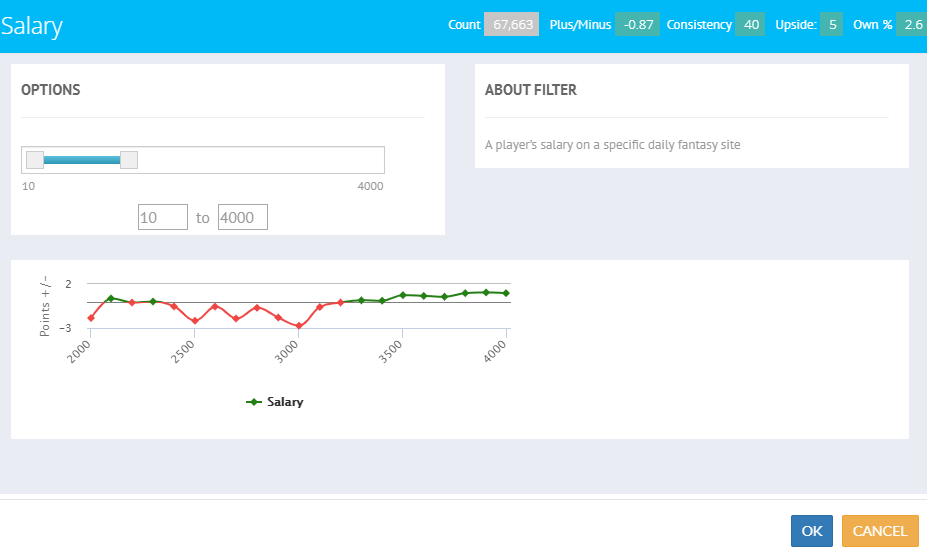Click the OPTIONS panel heading
The width and height of the screenshot is (927, 554).
51,90
